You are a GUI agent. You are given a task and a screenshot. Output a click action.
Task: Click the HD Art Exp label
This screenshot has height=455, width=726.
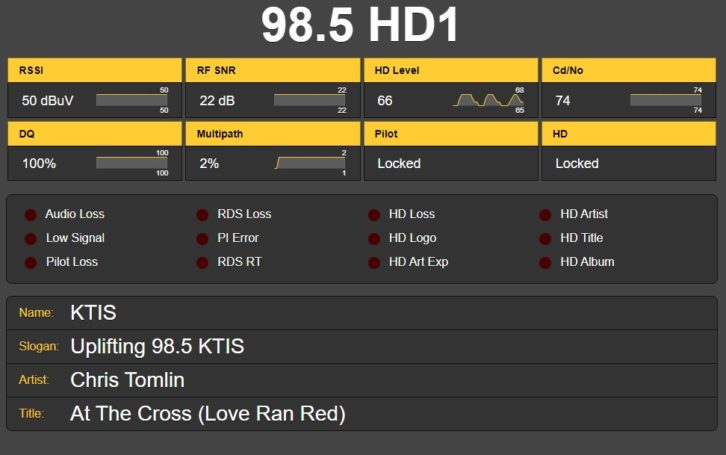point(419,262)
